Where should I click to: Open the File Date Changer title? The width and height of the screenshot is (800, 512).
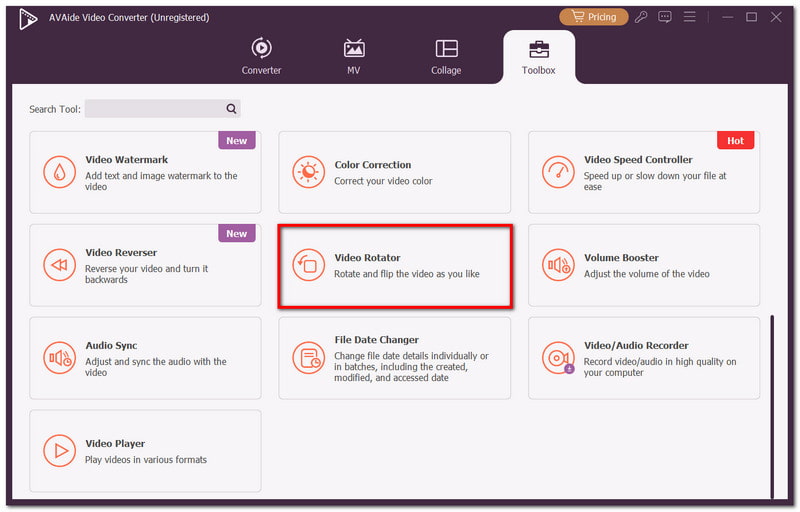click(x=377, y=340)
